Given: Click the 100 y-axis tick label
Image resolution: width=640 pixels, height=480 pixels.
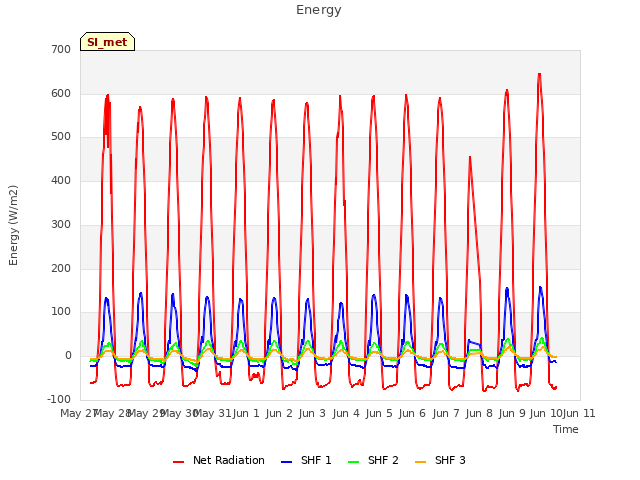Looking at the screenshot, I should point(61,312).
